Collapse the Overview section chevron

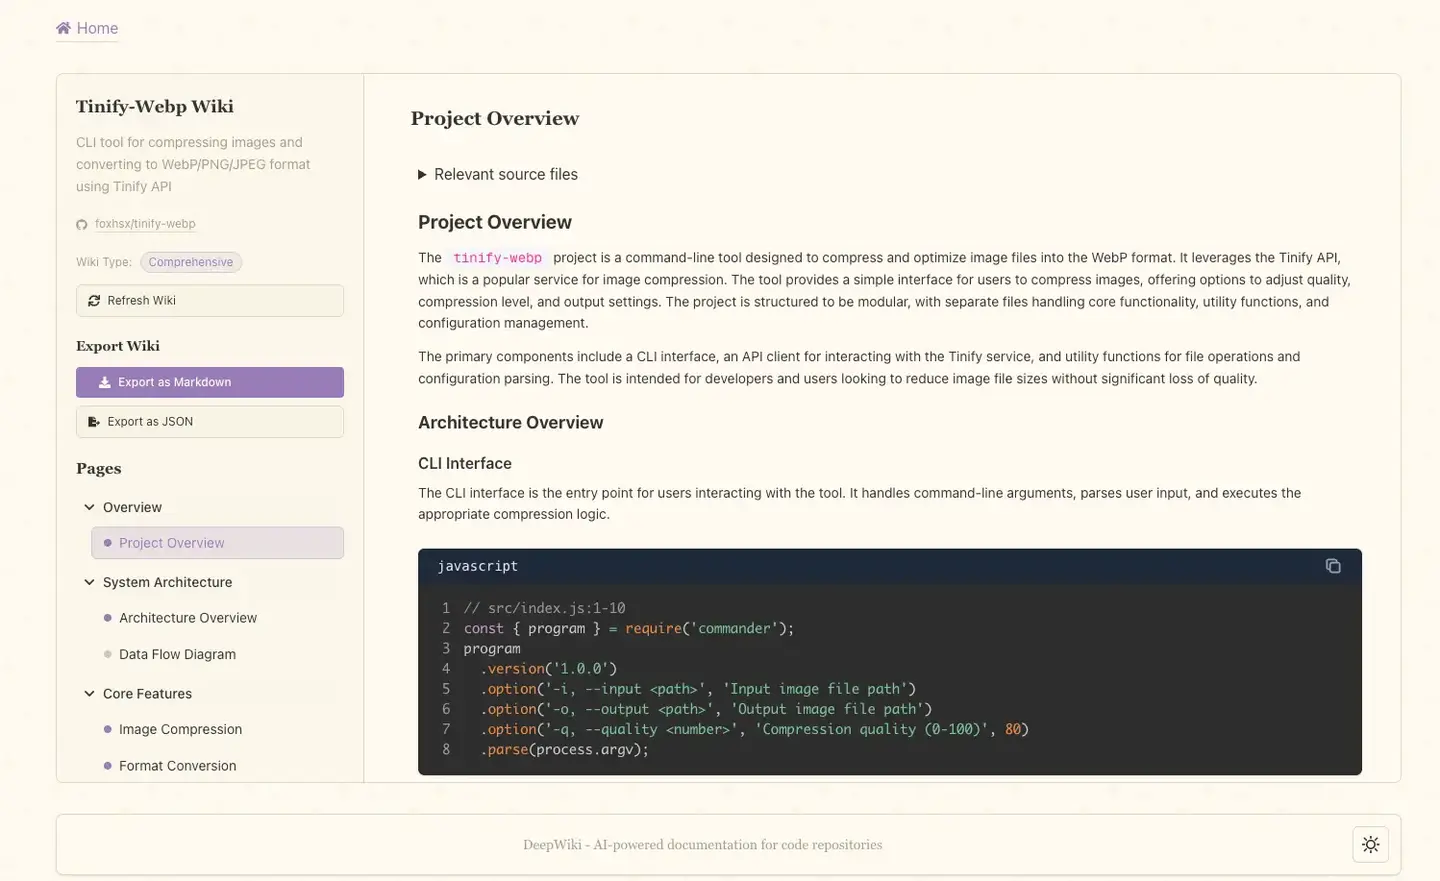(x=90, y=507)
